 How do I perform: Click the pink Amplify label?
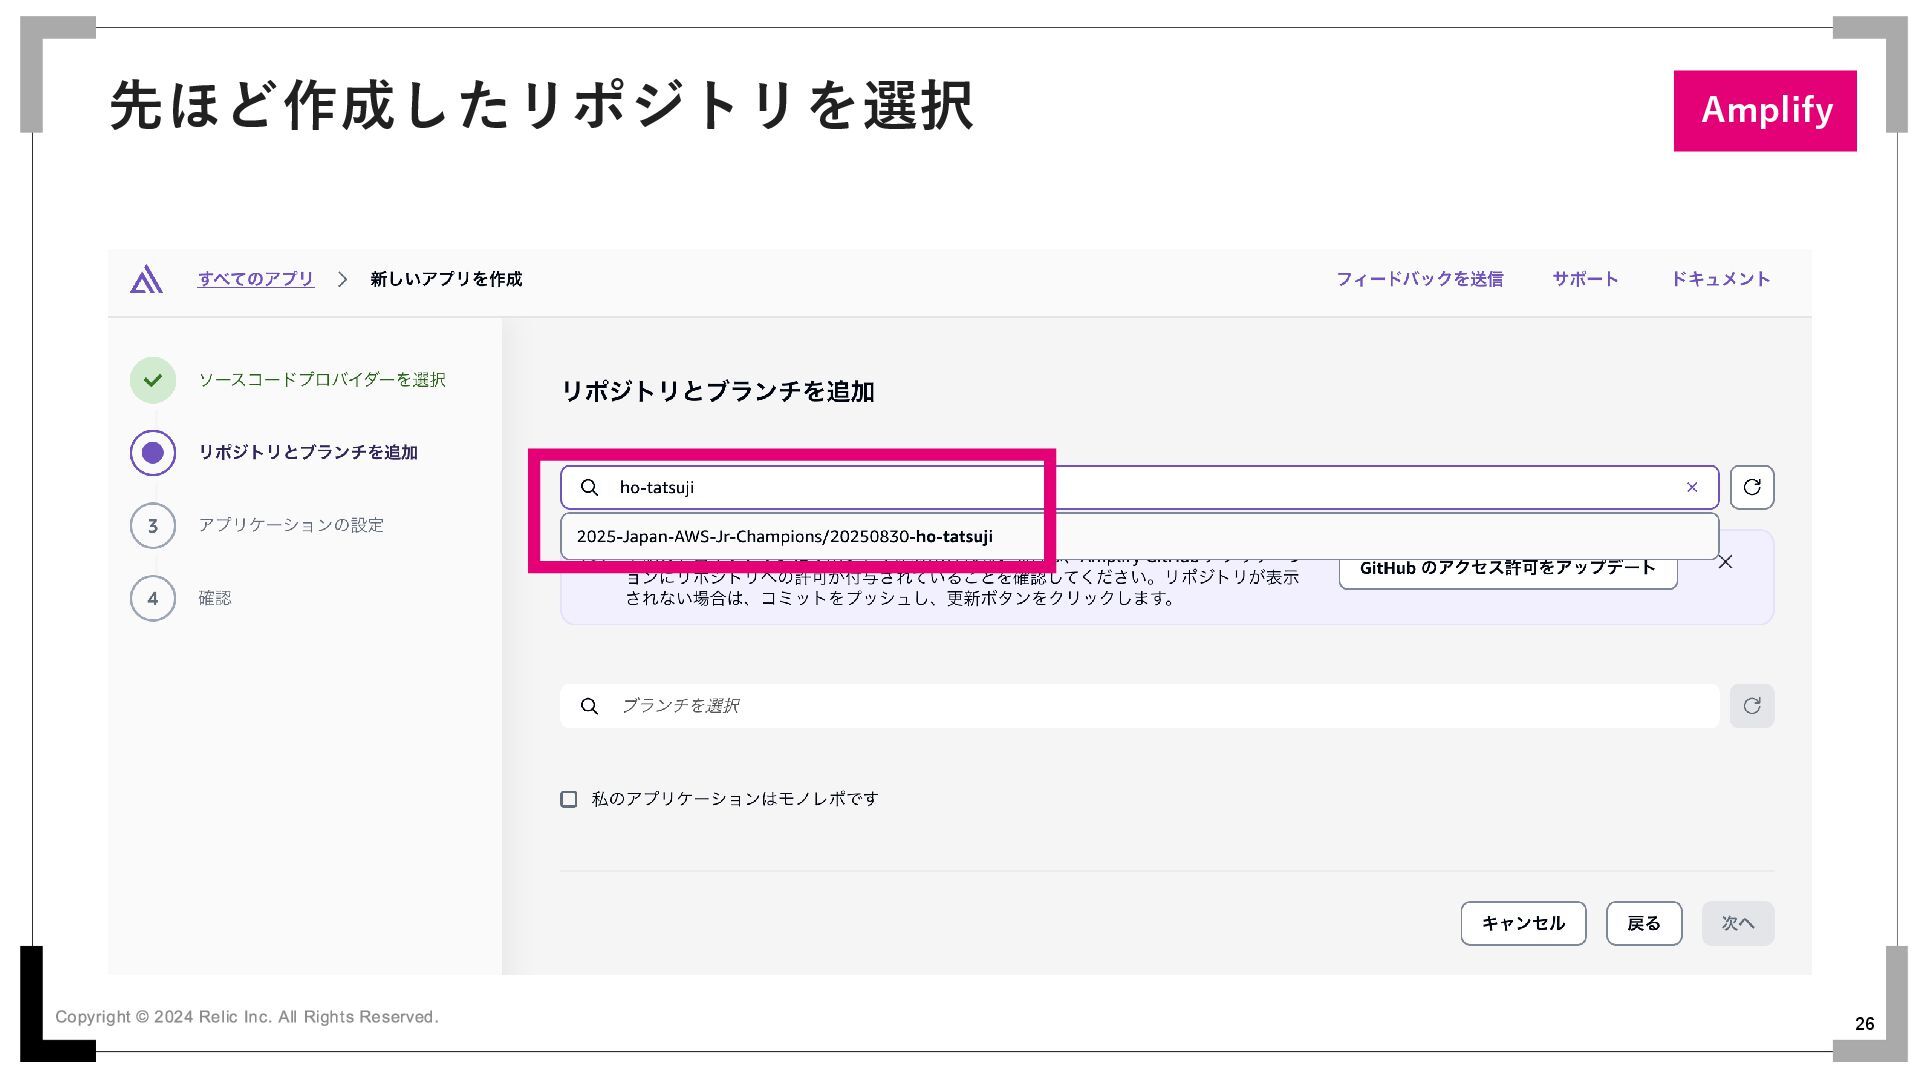(x=1765, y=110)
